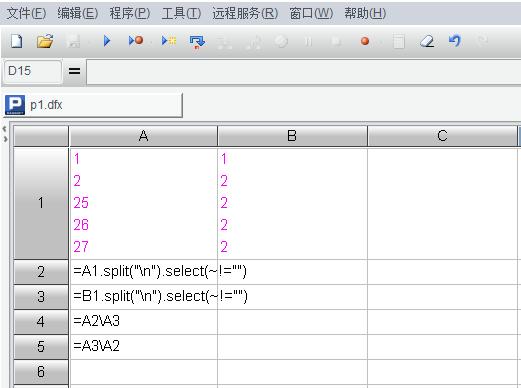Run to cursor with arrow and yellow grid icon
This screenshot has height=388, width=521.
point(169,41)
